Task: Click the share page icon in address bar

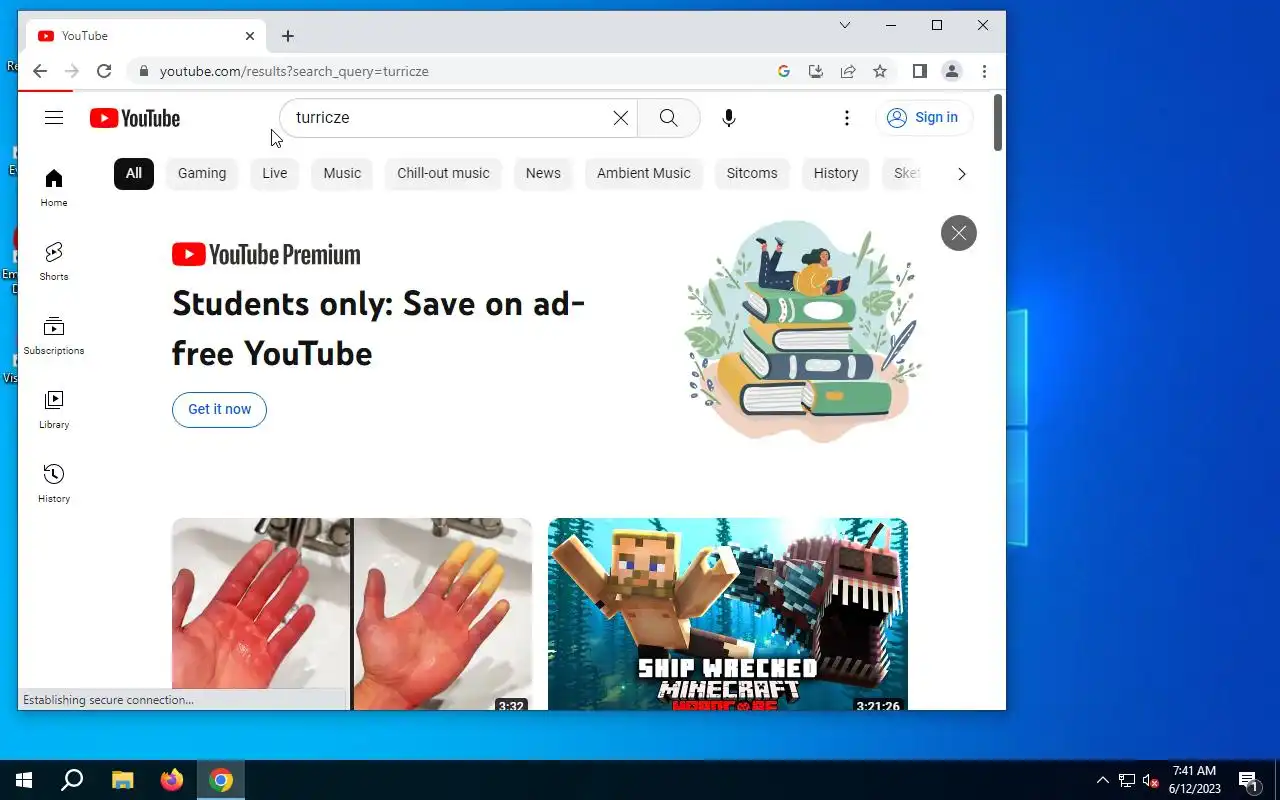Action: [848, 71]
